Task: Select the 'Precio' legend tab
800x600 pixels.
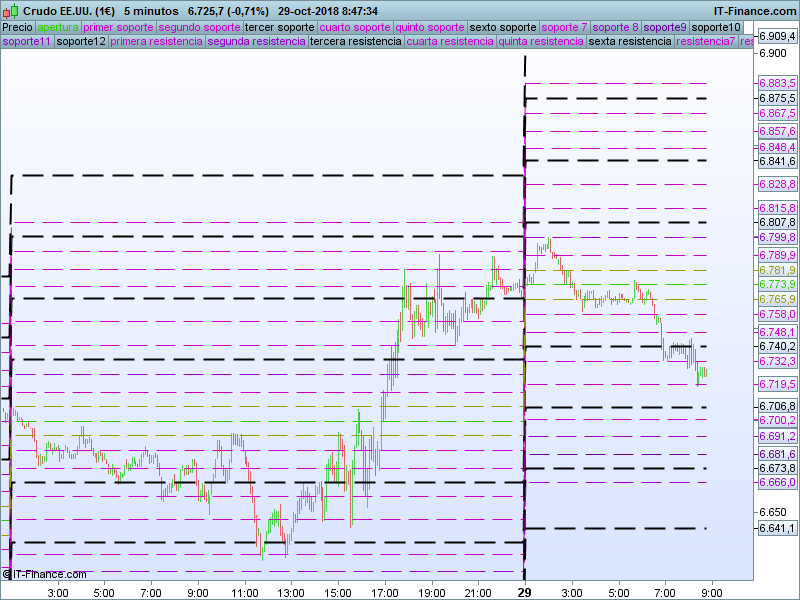Action: (17, 27)
